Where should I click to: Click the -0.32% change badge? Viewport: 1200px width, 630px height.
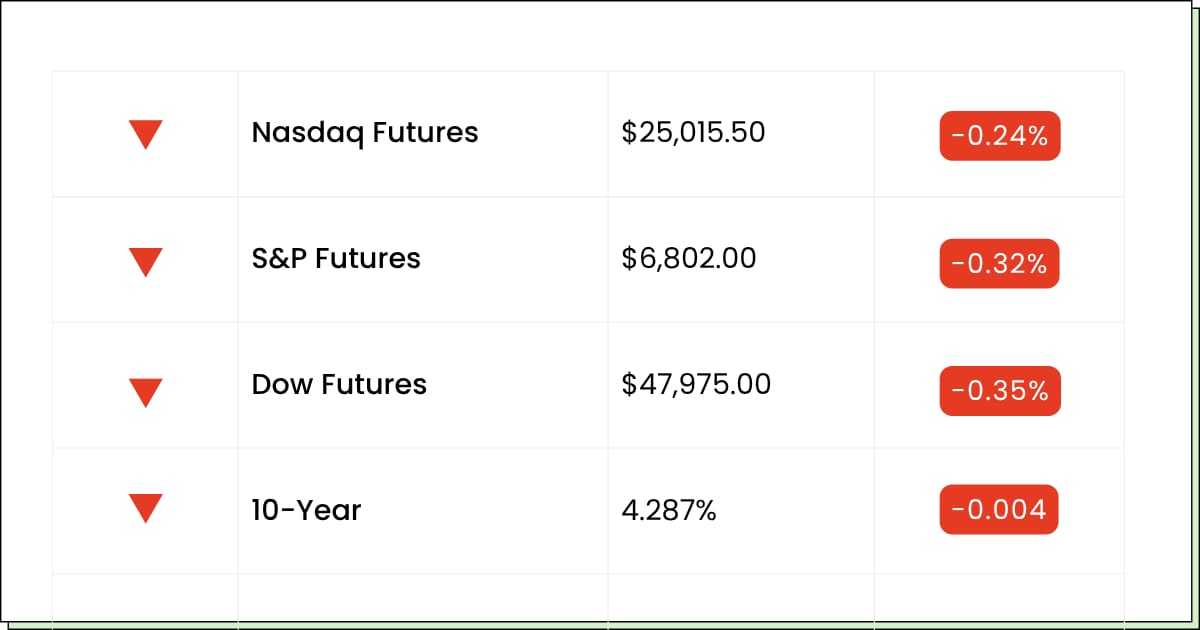pos(999,263)
